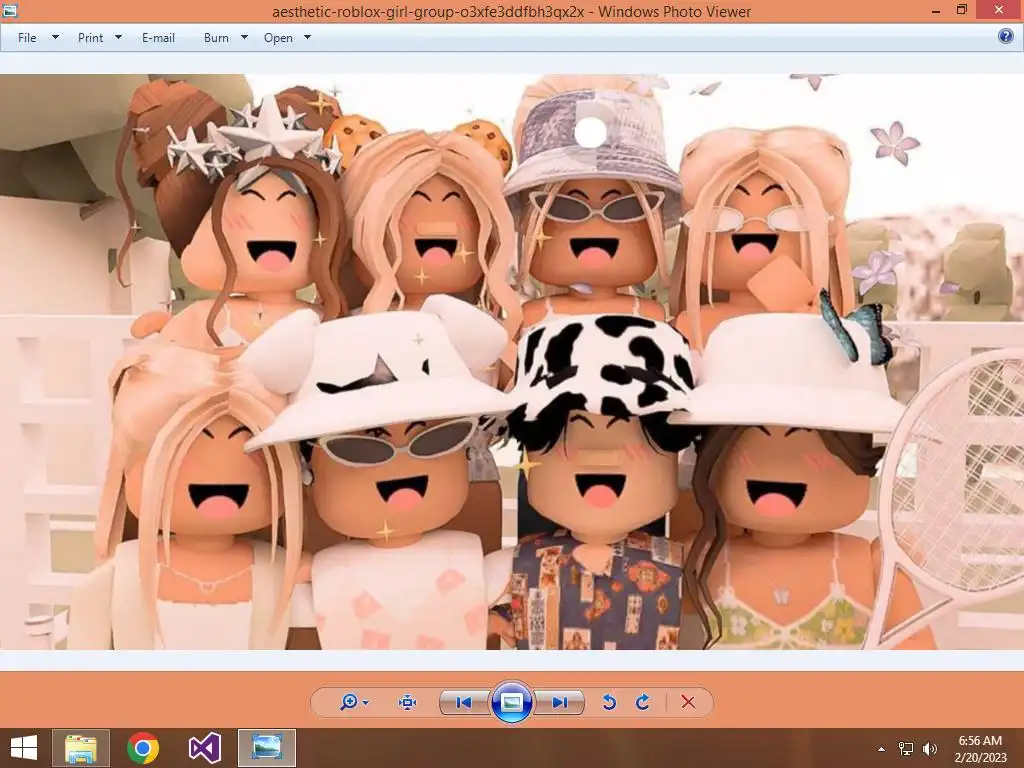
Task: Click the magnifier zoom icon
Action: click(349, 702)
